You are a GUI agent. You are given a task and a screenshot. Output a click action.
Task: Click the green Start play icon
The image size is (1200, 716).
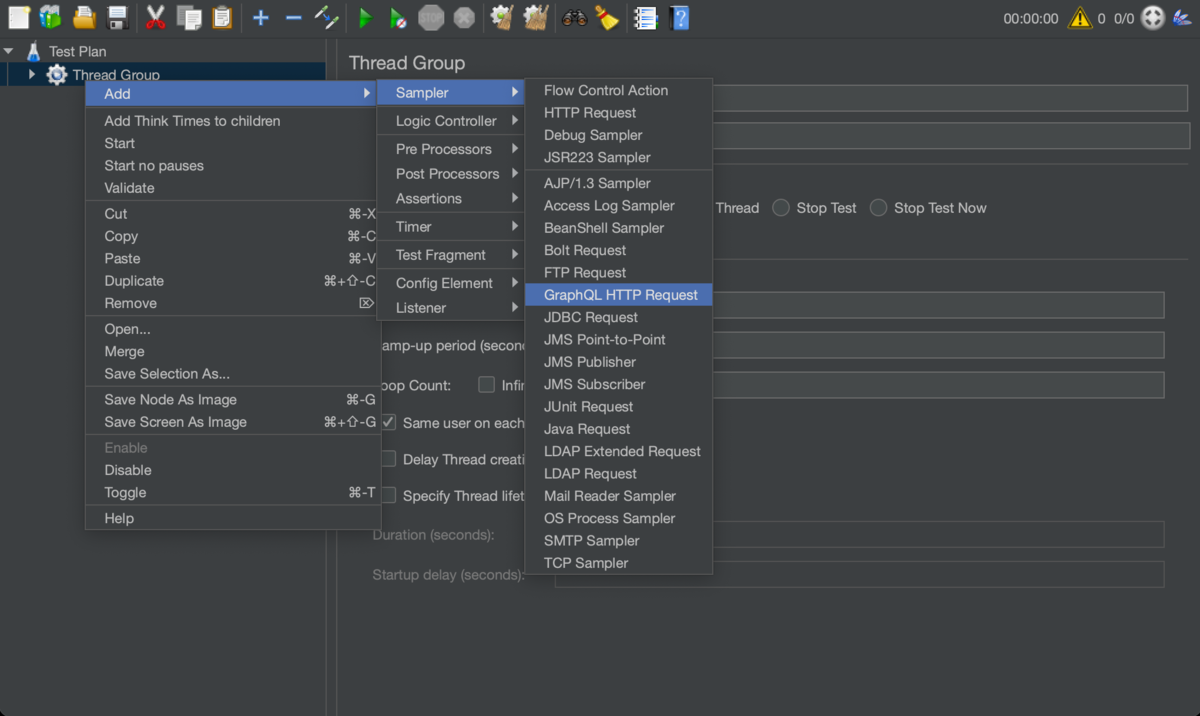365,17
